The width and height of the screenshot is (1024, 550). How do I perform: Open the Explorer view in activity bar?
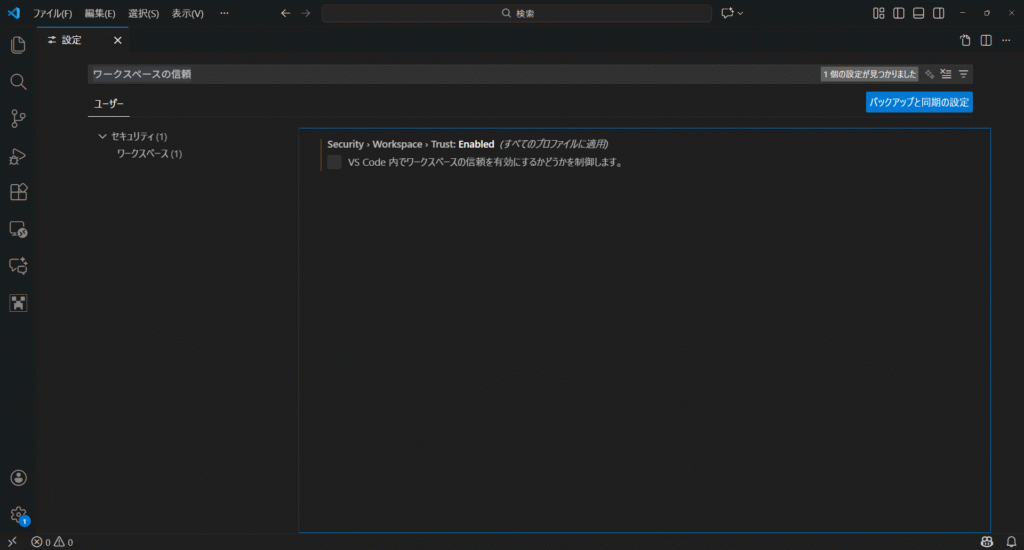pos(17,45)
